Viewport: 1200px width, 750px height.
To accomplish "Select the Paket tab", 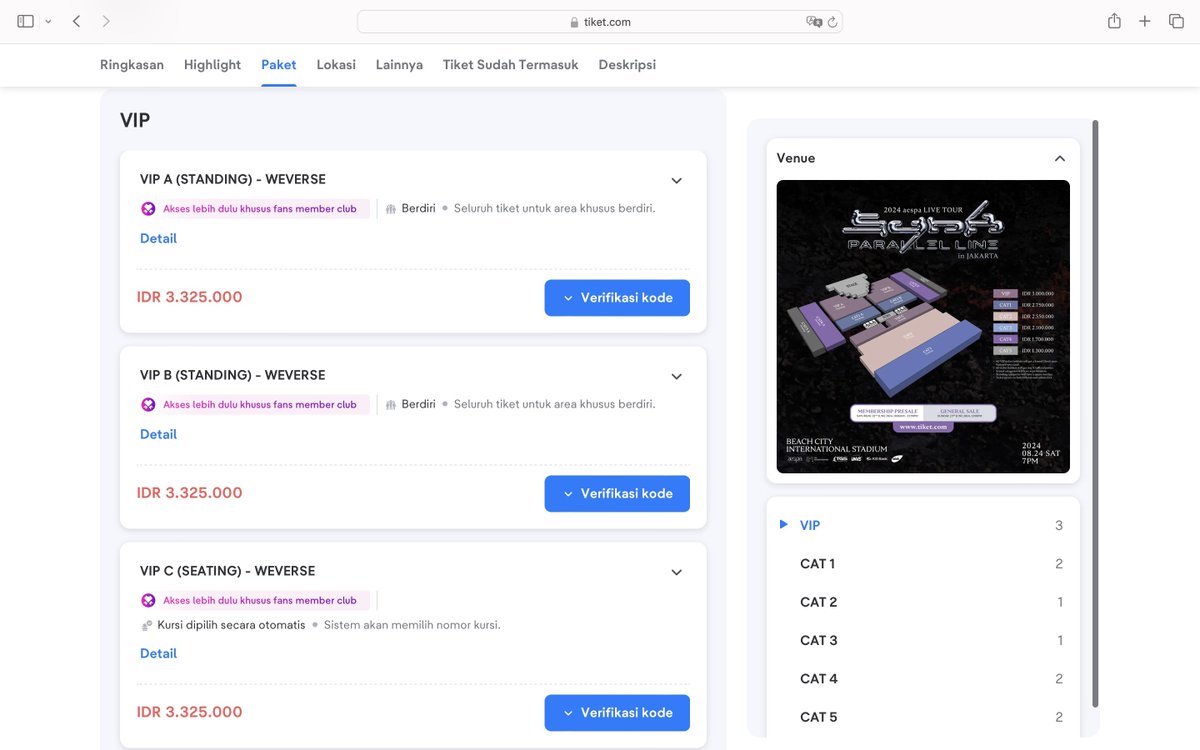I will (279, 65).
